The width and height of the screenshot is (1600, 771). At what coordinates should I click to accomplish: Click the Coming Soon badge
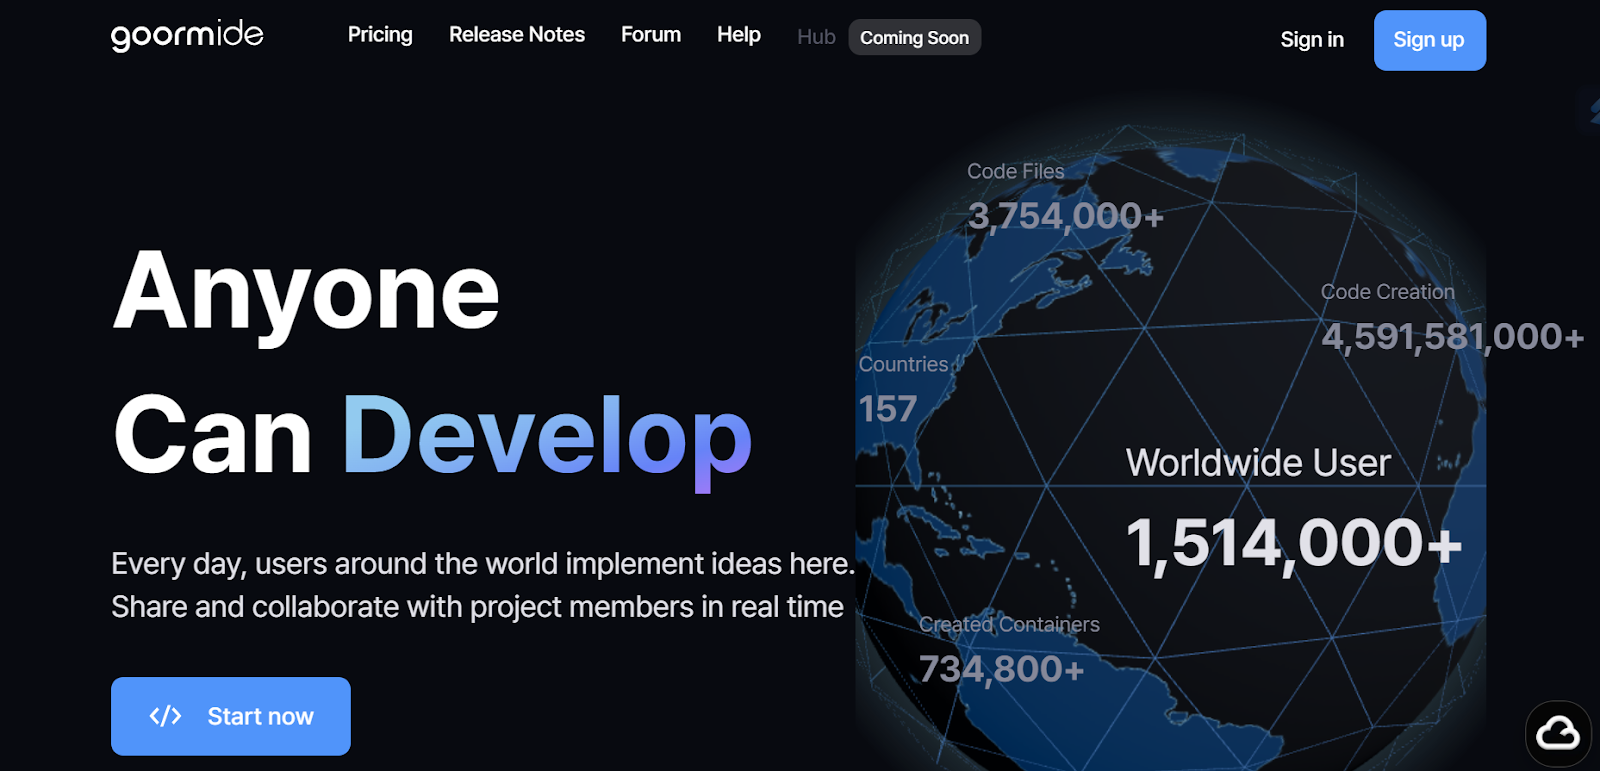tap(915, 38)
